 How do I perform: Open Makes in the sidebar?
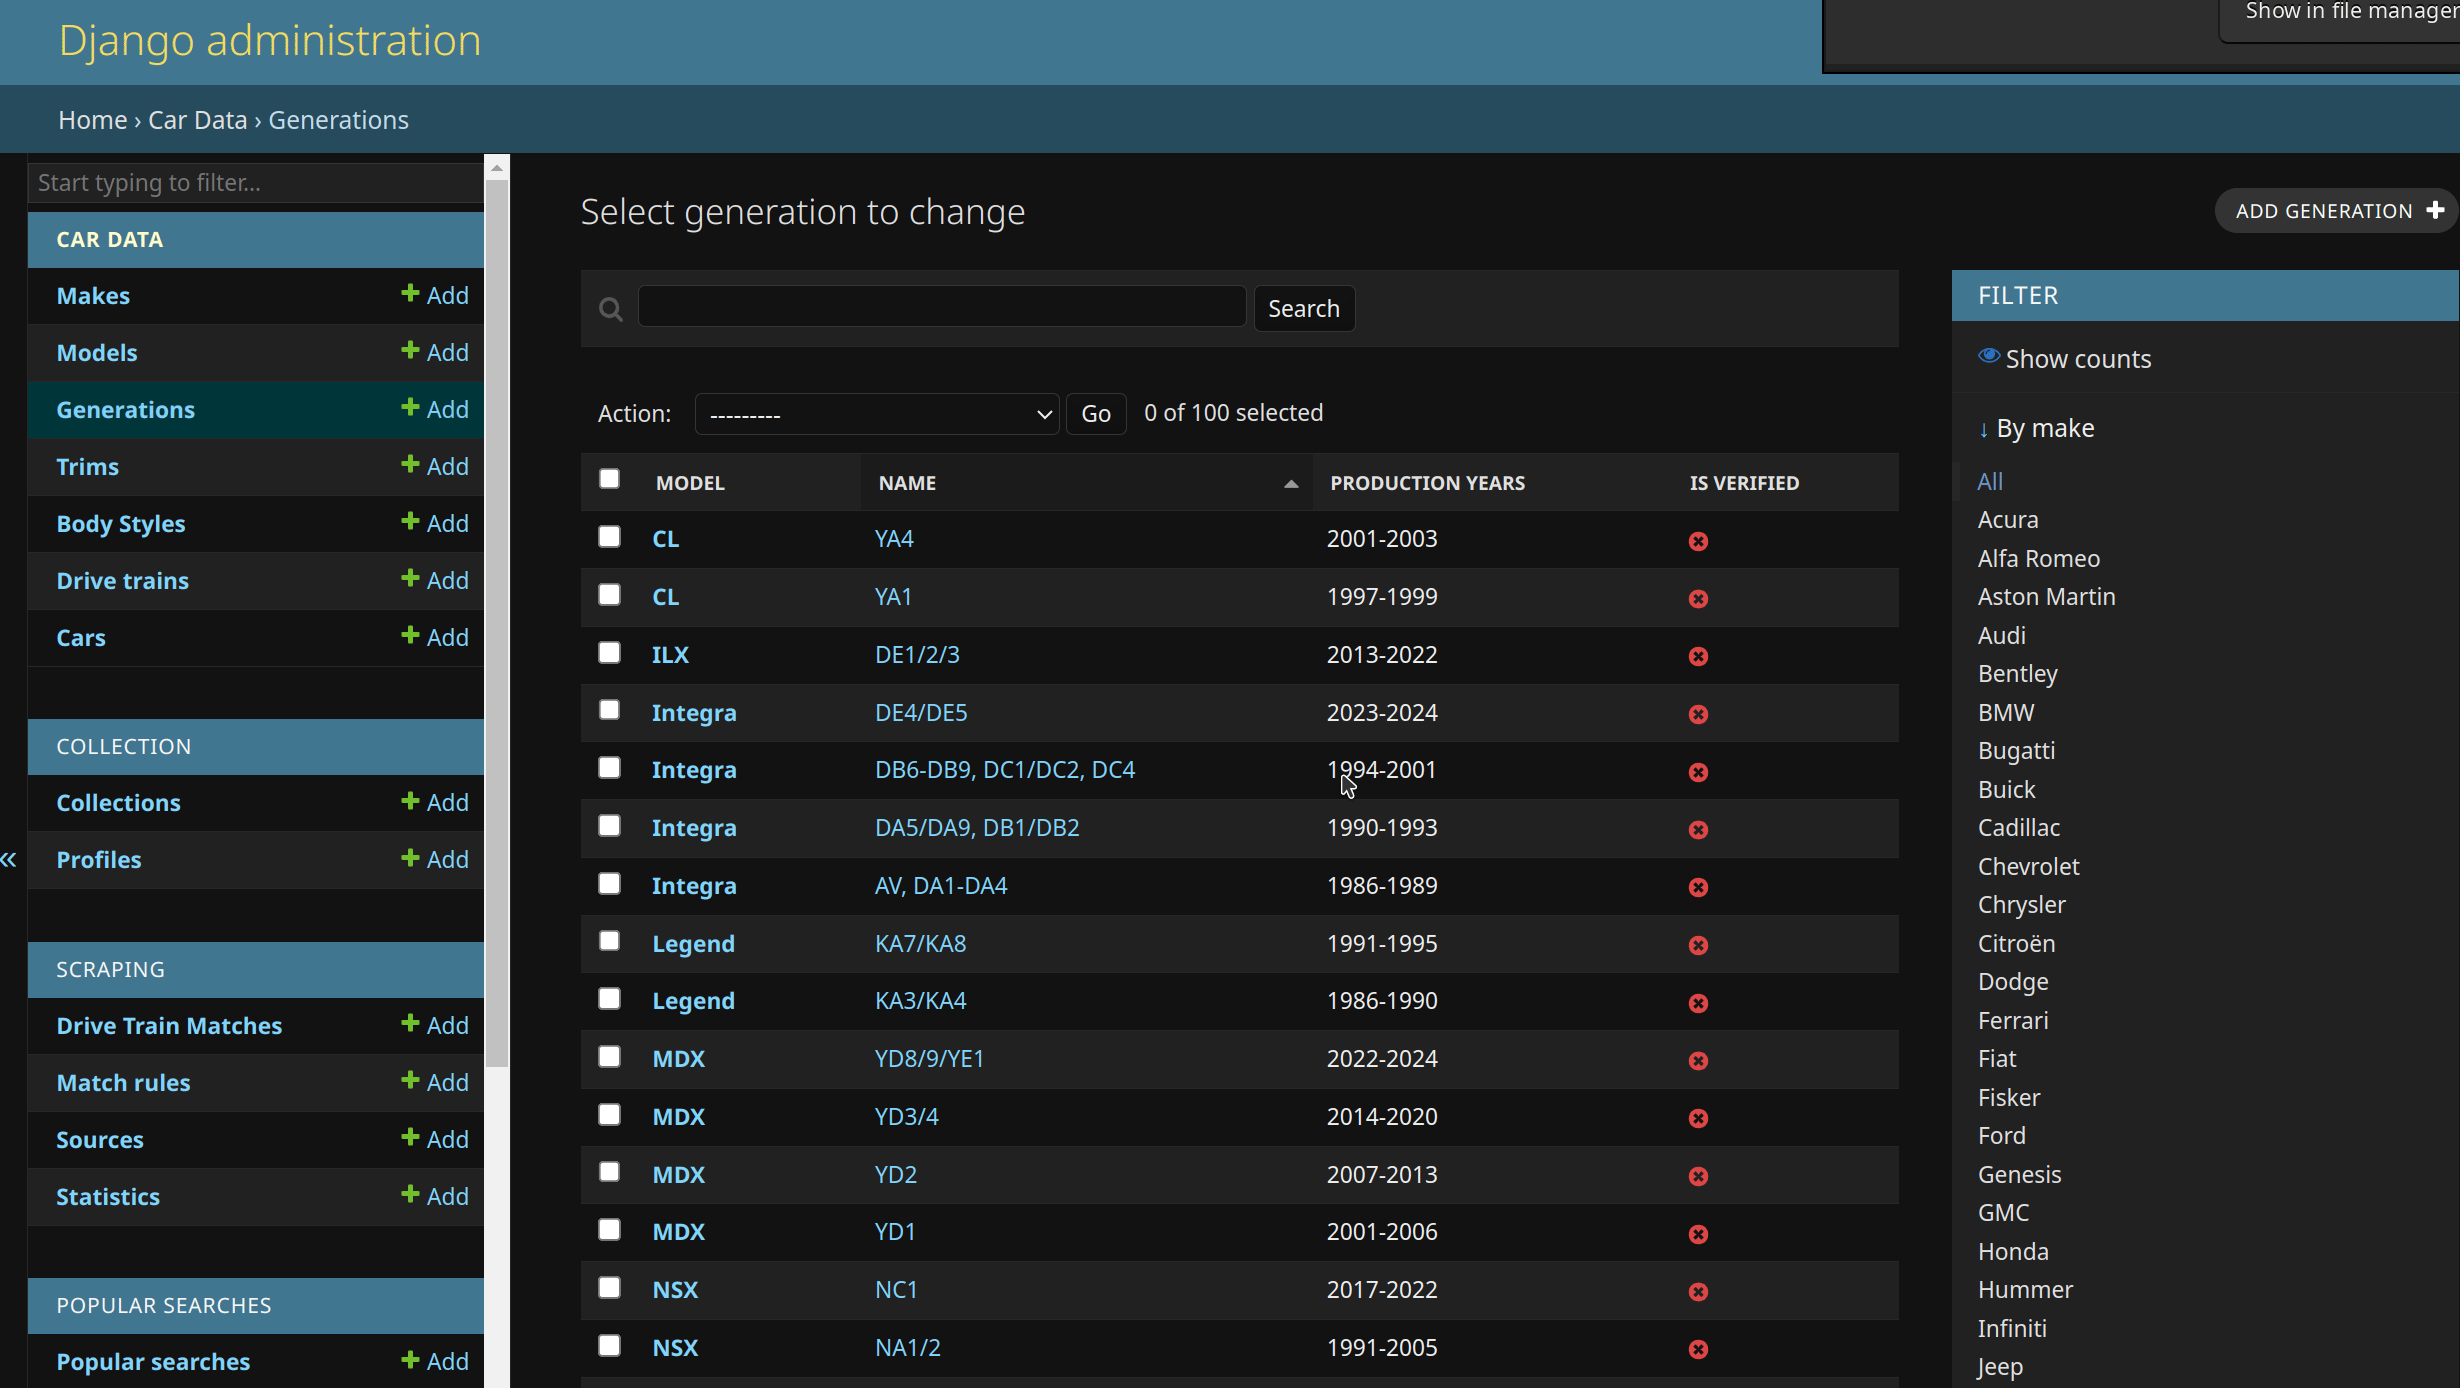tap(93, 295)
